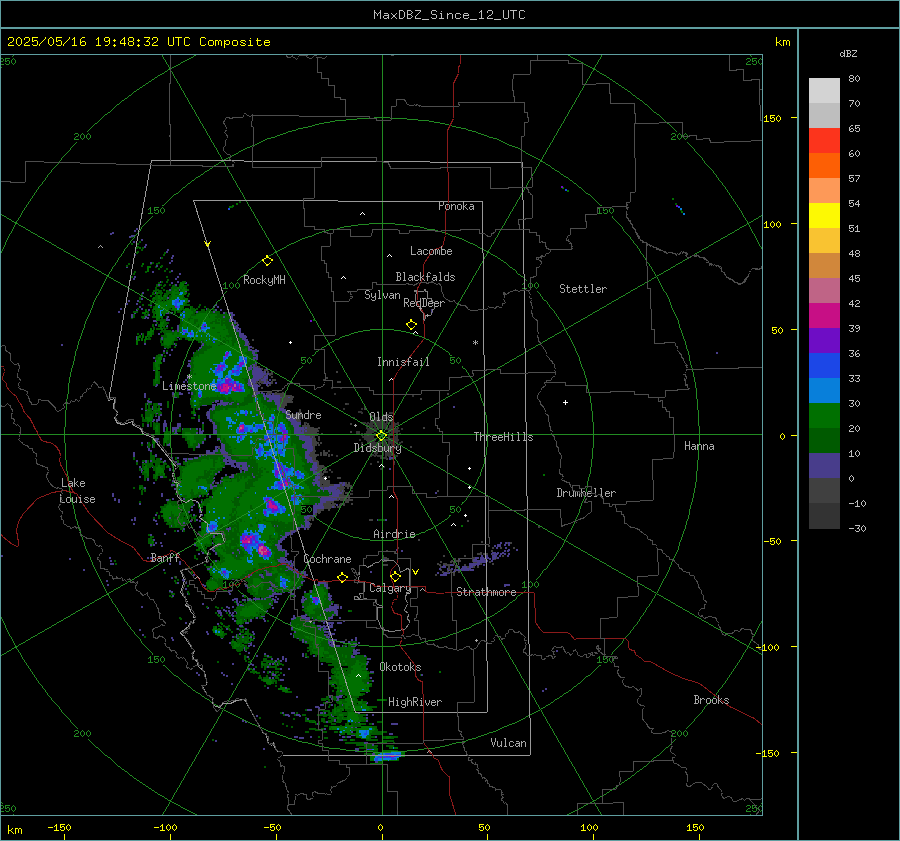The image size is (900, 841).
Task: Click the yellow diamond marker beside RockyMH
Action: click(267, 261)
